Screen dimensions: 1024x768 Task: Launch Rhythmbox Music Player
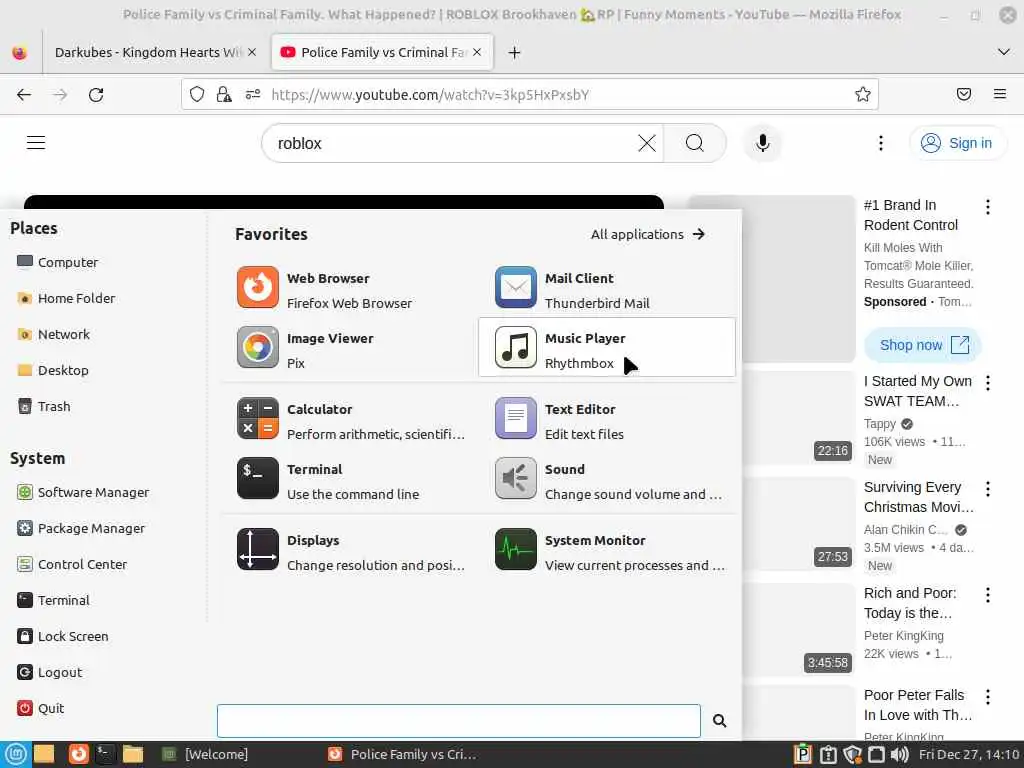pos(607,347)
